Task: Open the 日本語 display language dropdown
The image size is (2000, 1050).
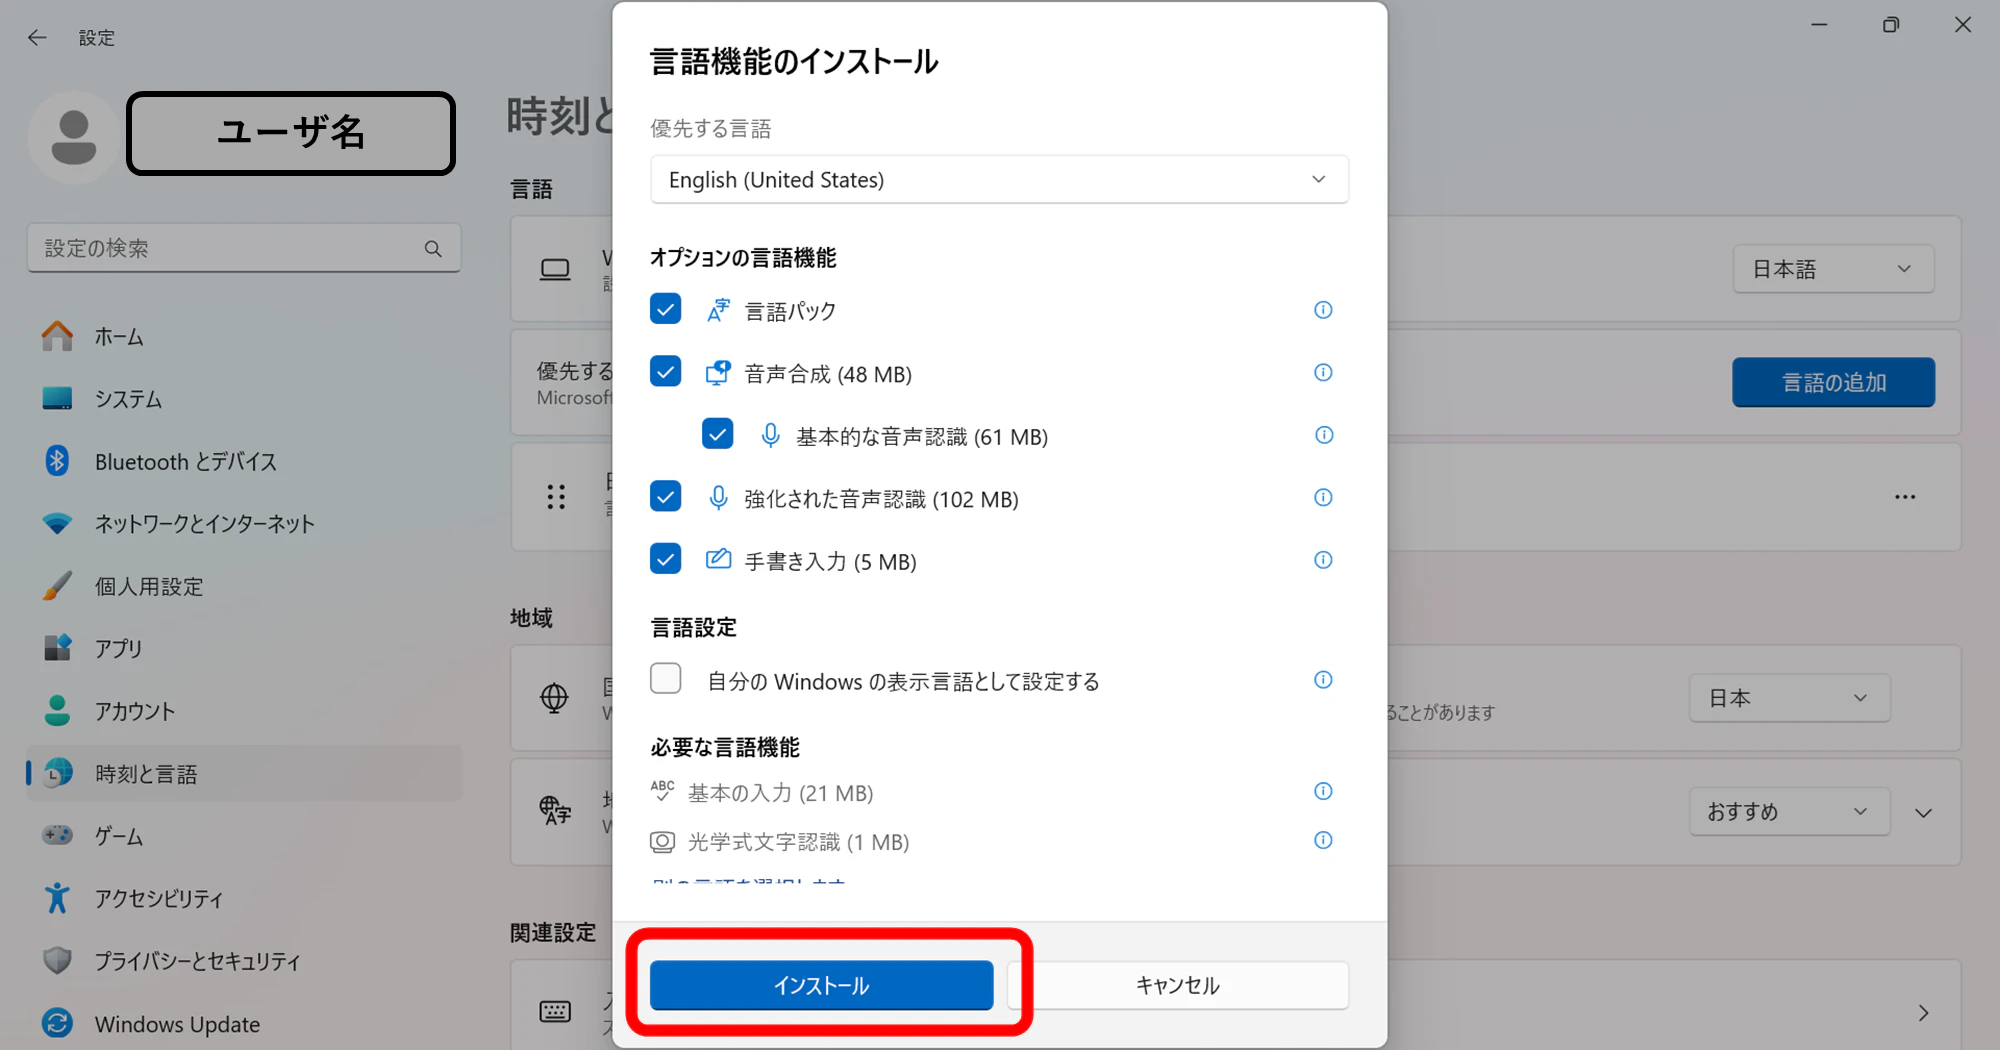Action: 1833,269
